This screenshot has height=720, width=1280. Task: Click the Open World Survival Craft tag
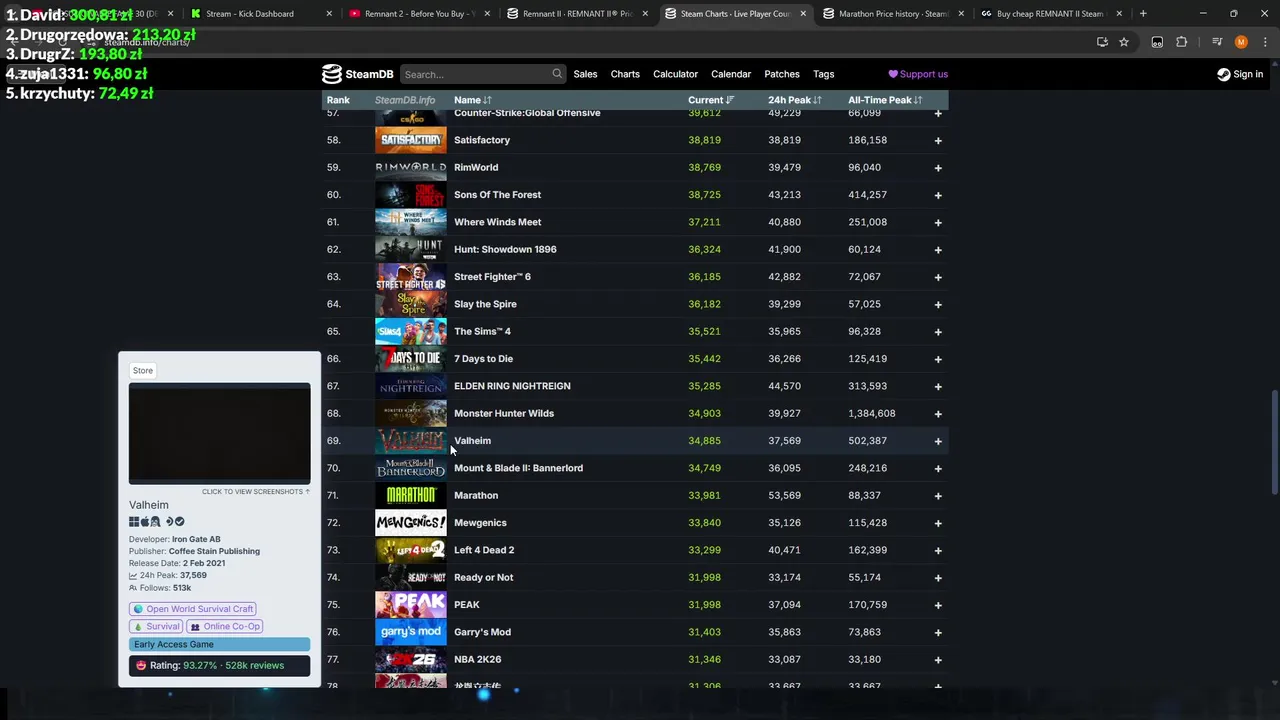(193, 609)
